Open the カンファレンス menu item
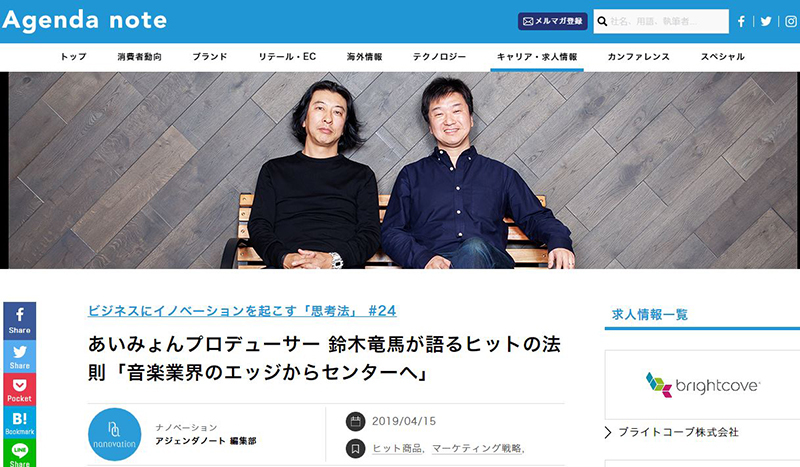 pos(638,57)
